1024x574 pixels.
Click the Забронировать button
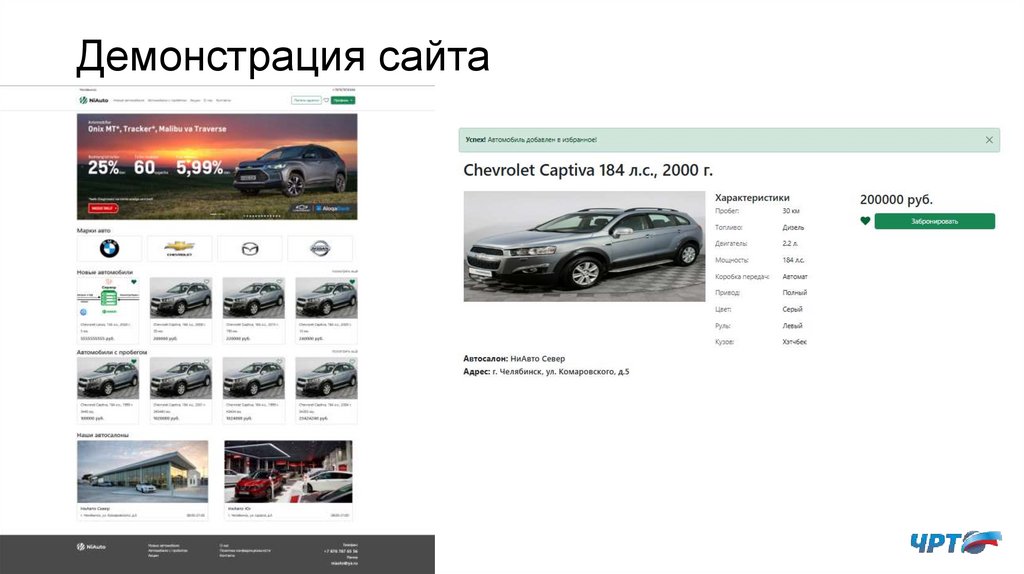pos(935,221)
